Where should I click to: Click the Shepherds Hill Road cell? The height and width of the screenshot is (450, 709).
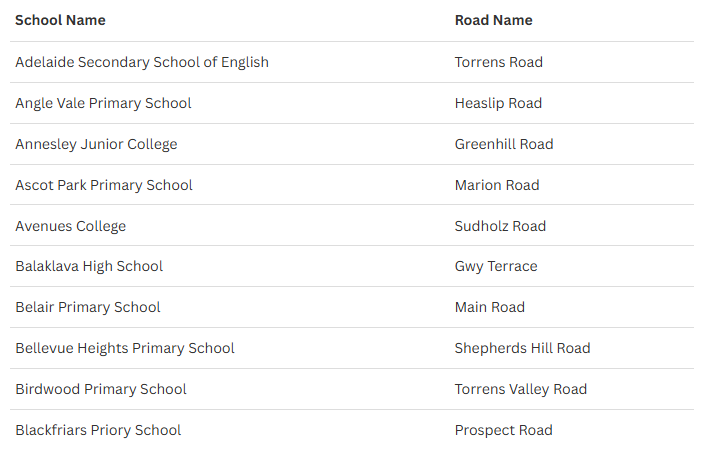[x=522, y=348]
